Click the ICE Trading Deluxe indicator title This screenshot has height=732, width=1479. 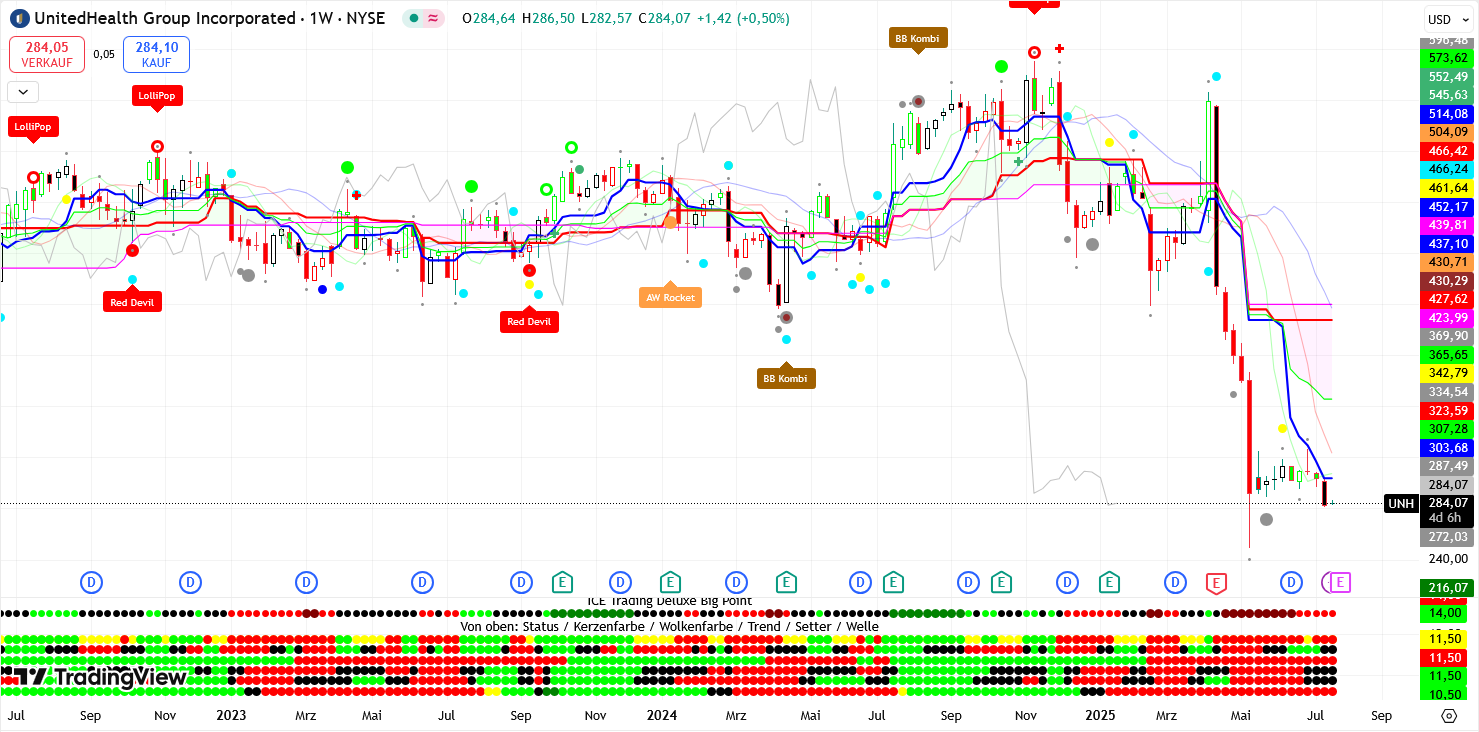669,601
